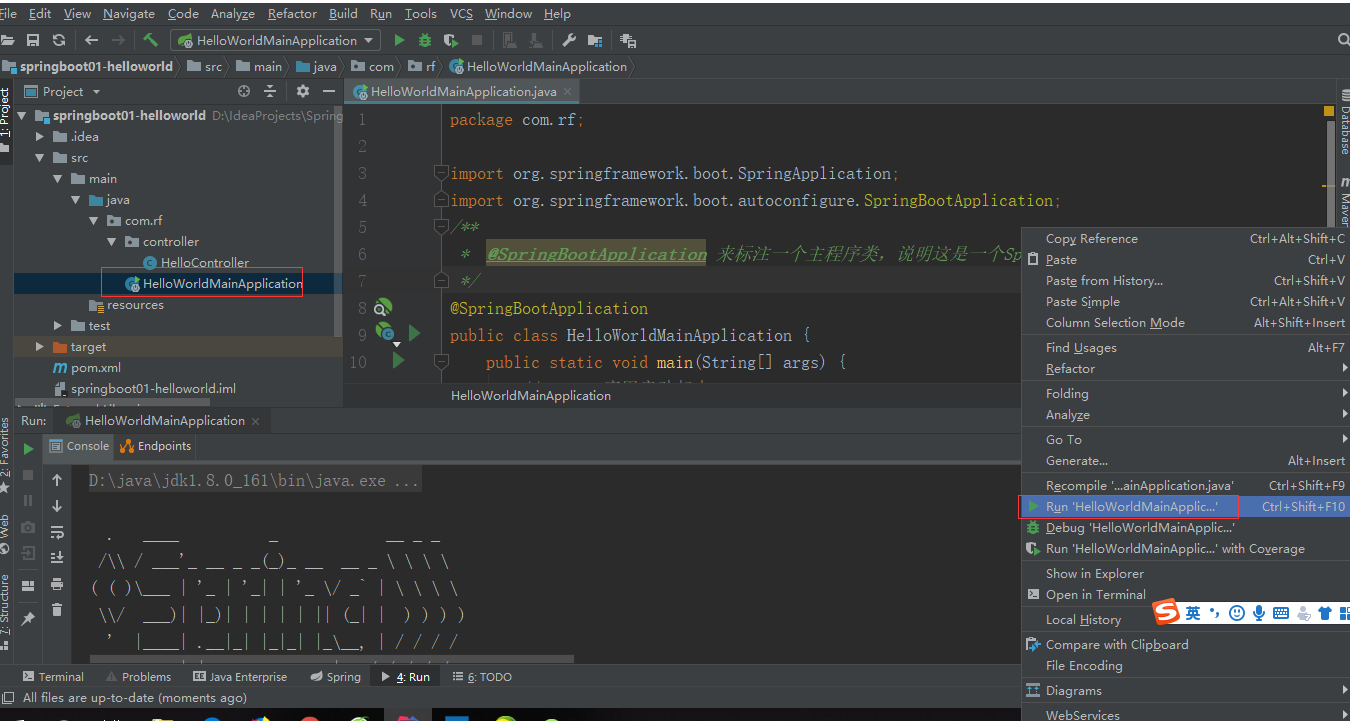Restore layout icon in Run panel
The width and height of the screenshot is (1350, 721).
(x=28, y=585)
